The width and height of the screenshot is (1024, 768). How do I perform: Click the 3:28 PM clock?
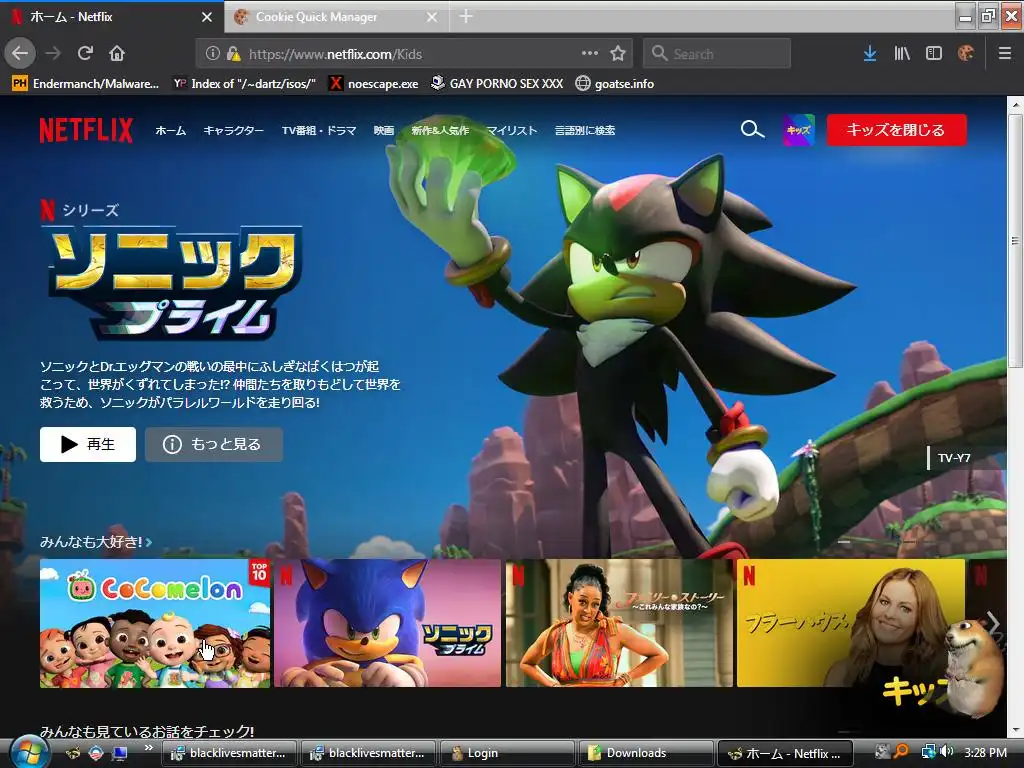[x=985, y=752]
